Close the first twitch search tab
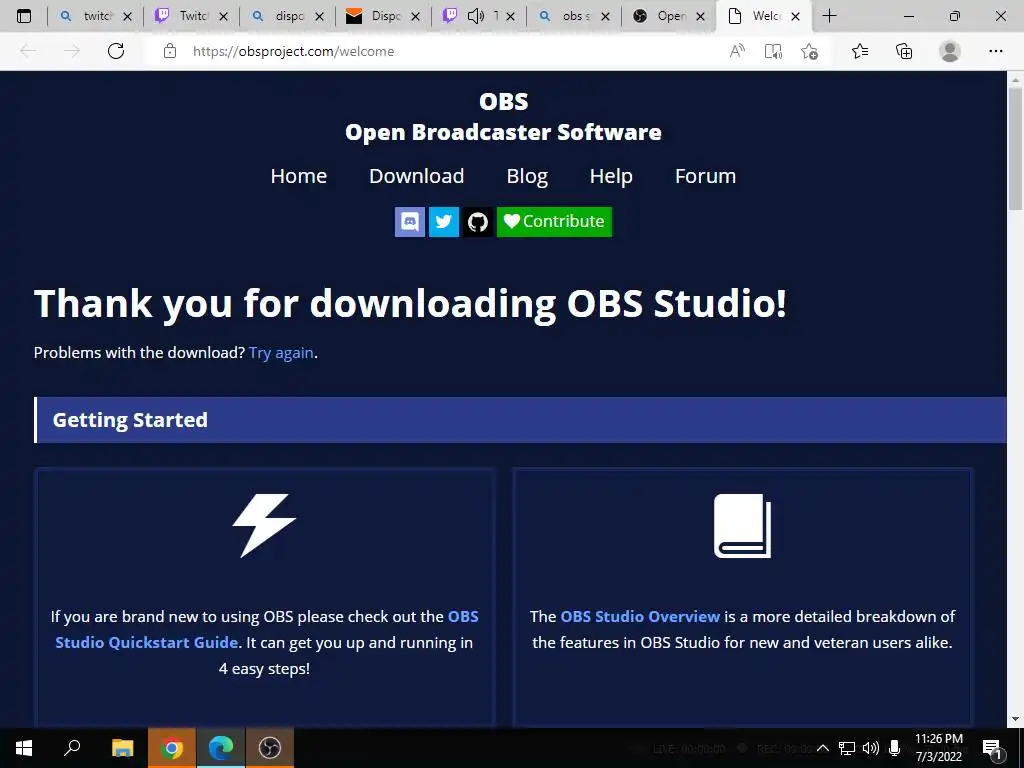 point(127,16)
